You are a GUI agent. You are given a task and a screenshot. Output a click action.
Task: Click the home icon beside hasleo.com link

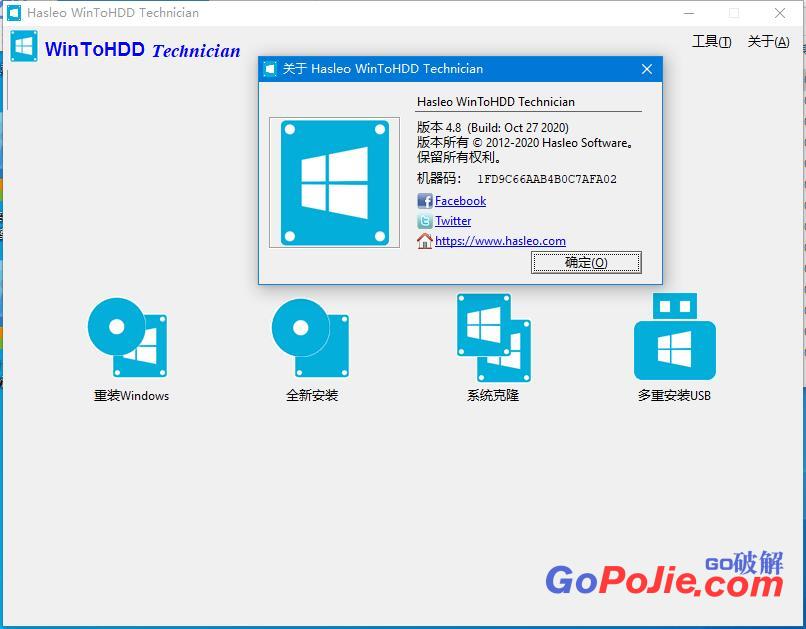click(x=425, y=240)
